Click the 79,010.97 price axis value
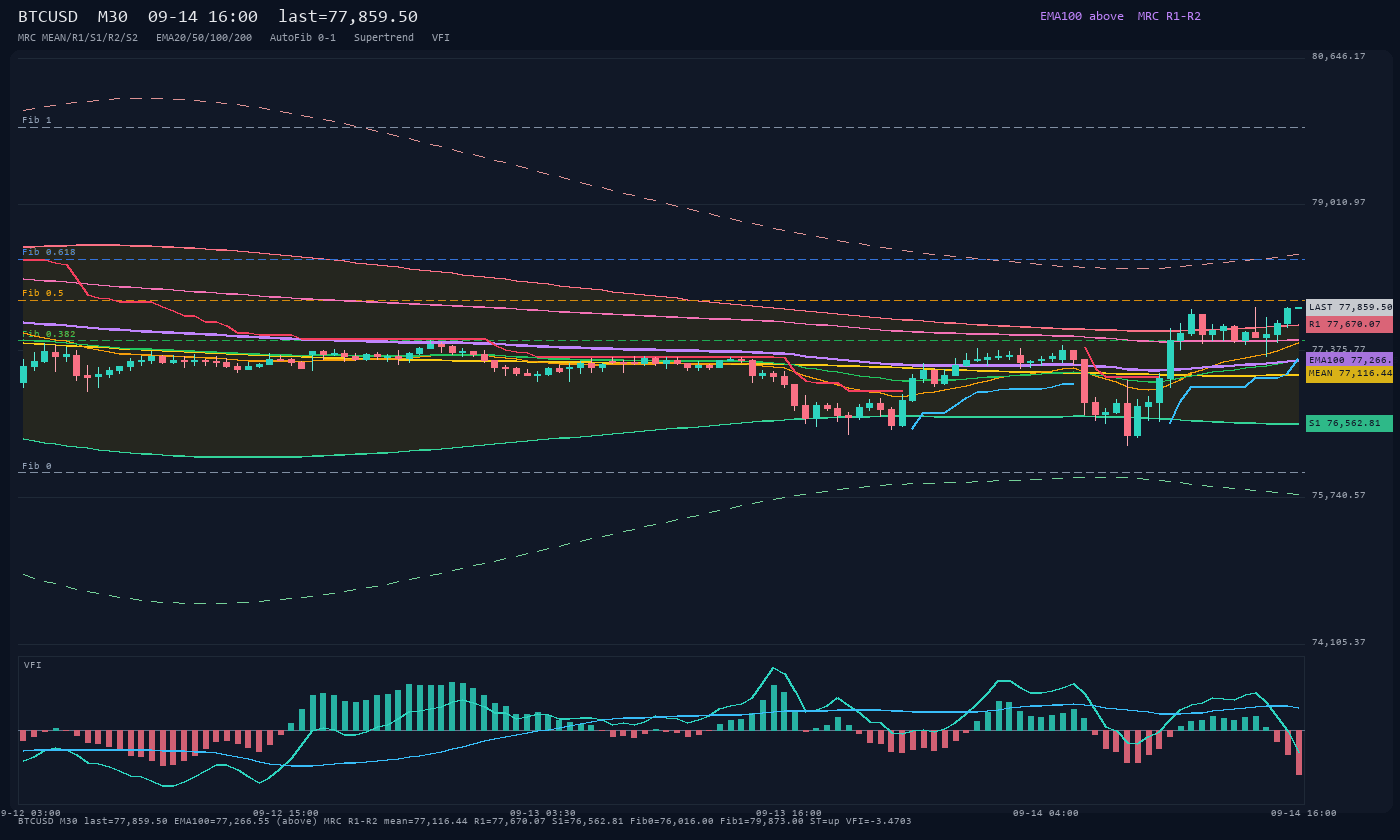Viewport: 1400px width, 840px height. (x=1339, y=202)
